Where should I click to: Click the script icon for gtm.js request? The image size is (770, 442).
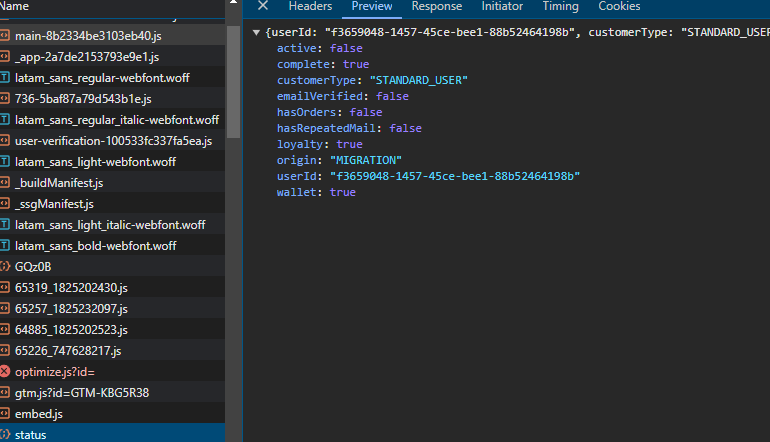point(5,392)
